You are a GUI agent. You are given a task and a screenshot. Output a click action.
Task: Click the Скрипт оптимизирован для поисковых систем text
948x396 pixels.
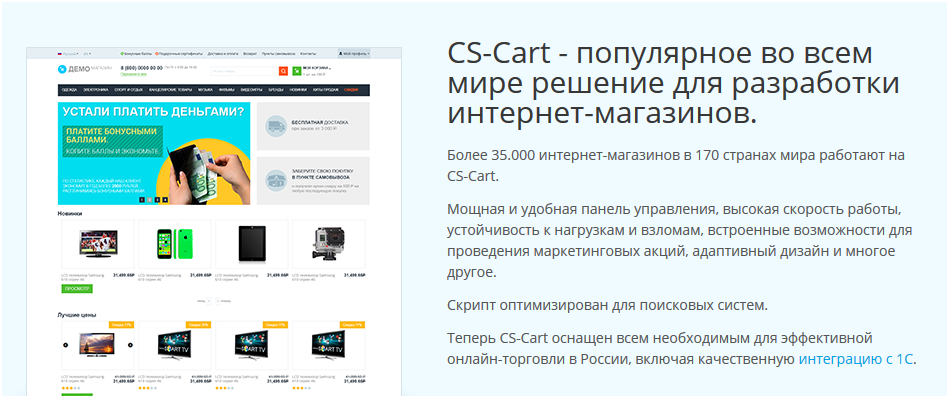pyautogui.click(x=607, y=305)
